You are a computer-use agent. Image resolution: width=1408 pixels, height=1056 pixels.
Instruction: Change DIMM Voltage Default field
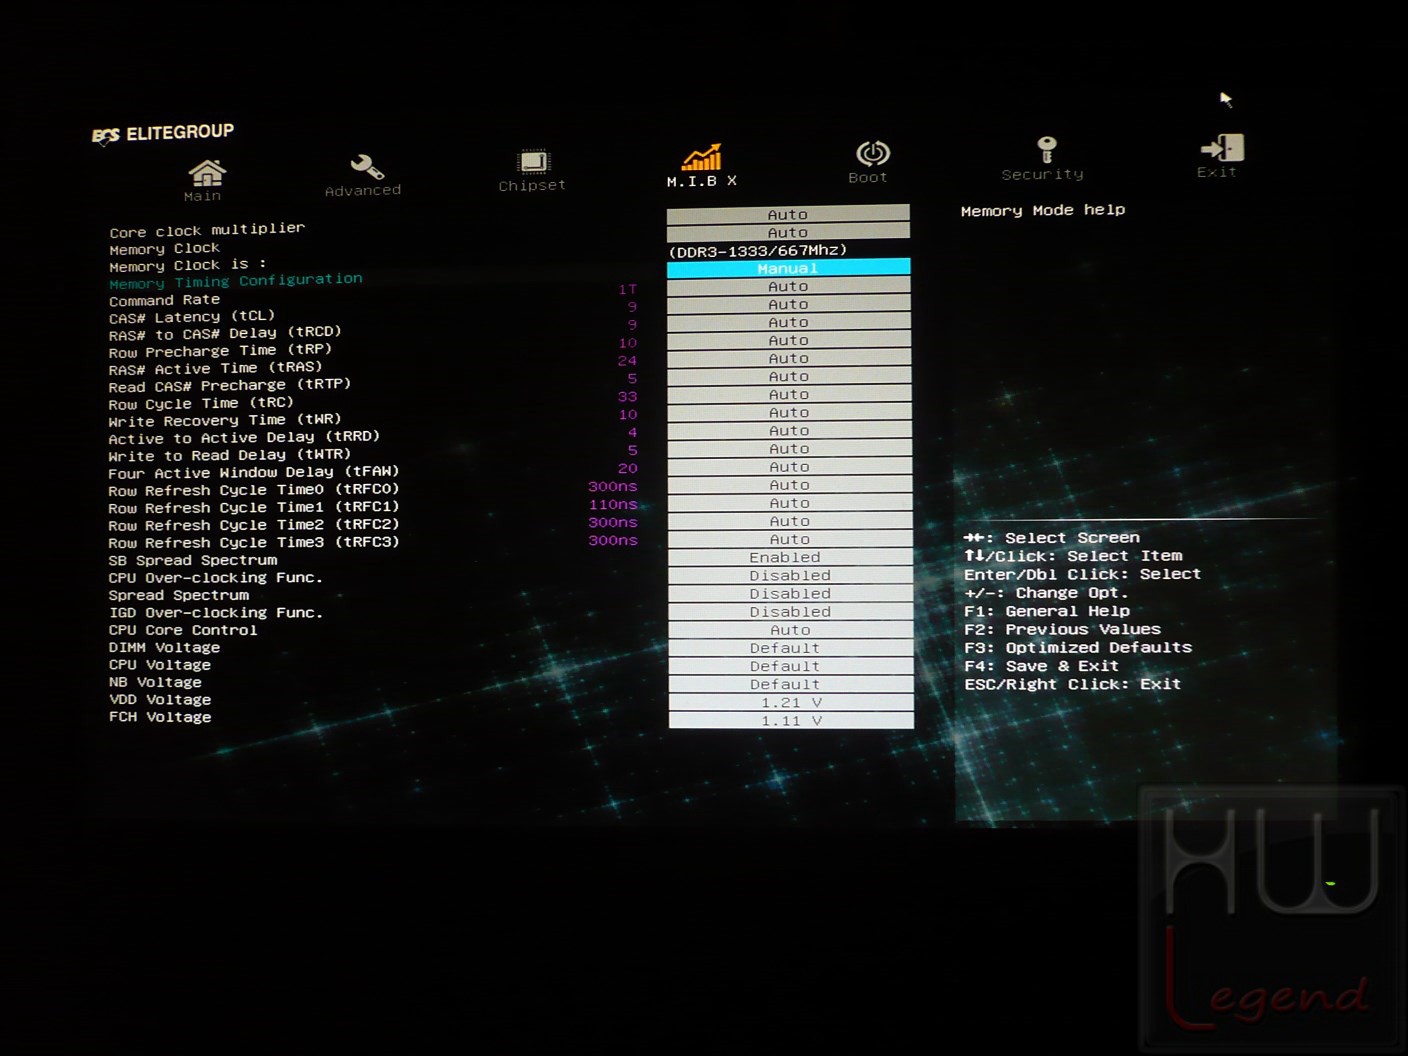tap(790, 648)
